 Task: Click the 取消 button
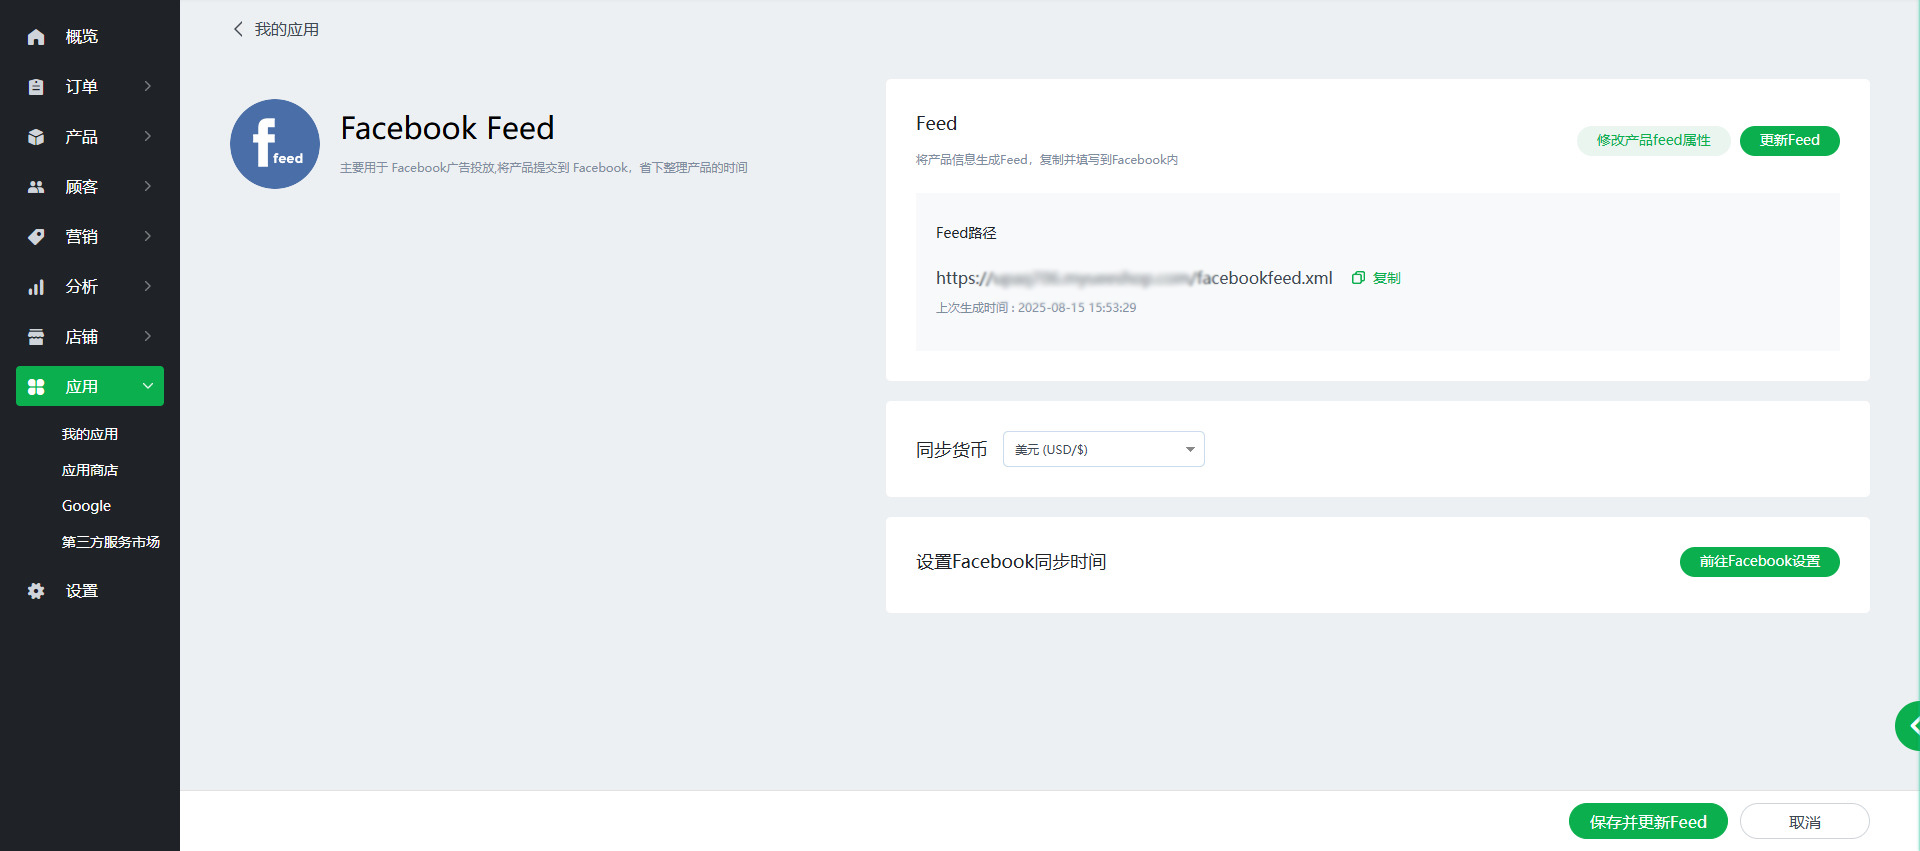[x=1805, y=822]
